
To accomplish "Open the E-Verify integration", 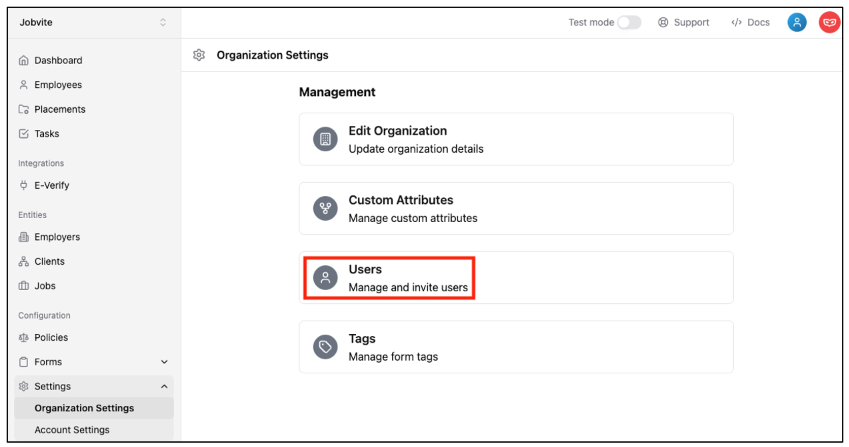I will (52, 185).
